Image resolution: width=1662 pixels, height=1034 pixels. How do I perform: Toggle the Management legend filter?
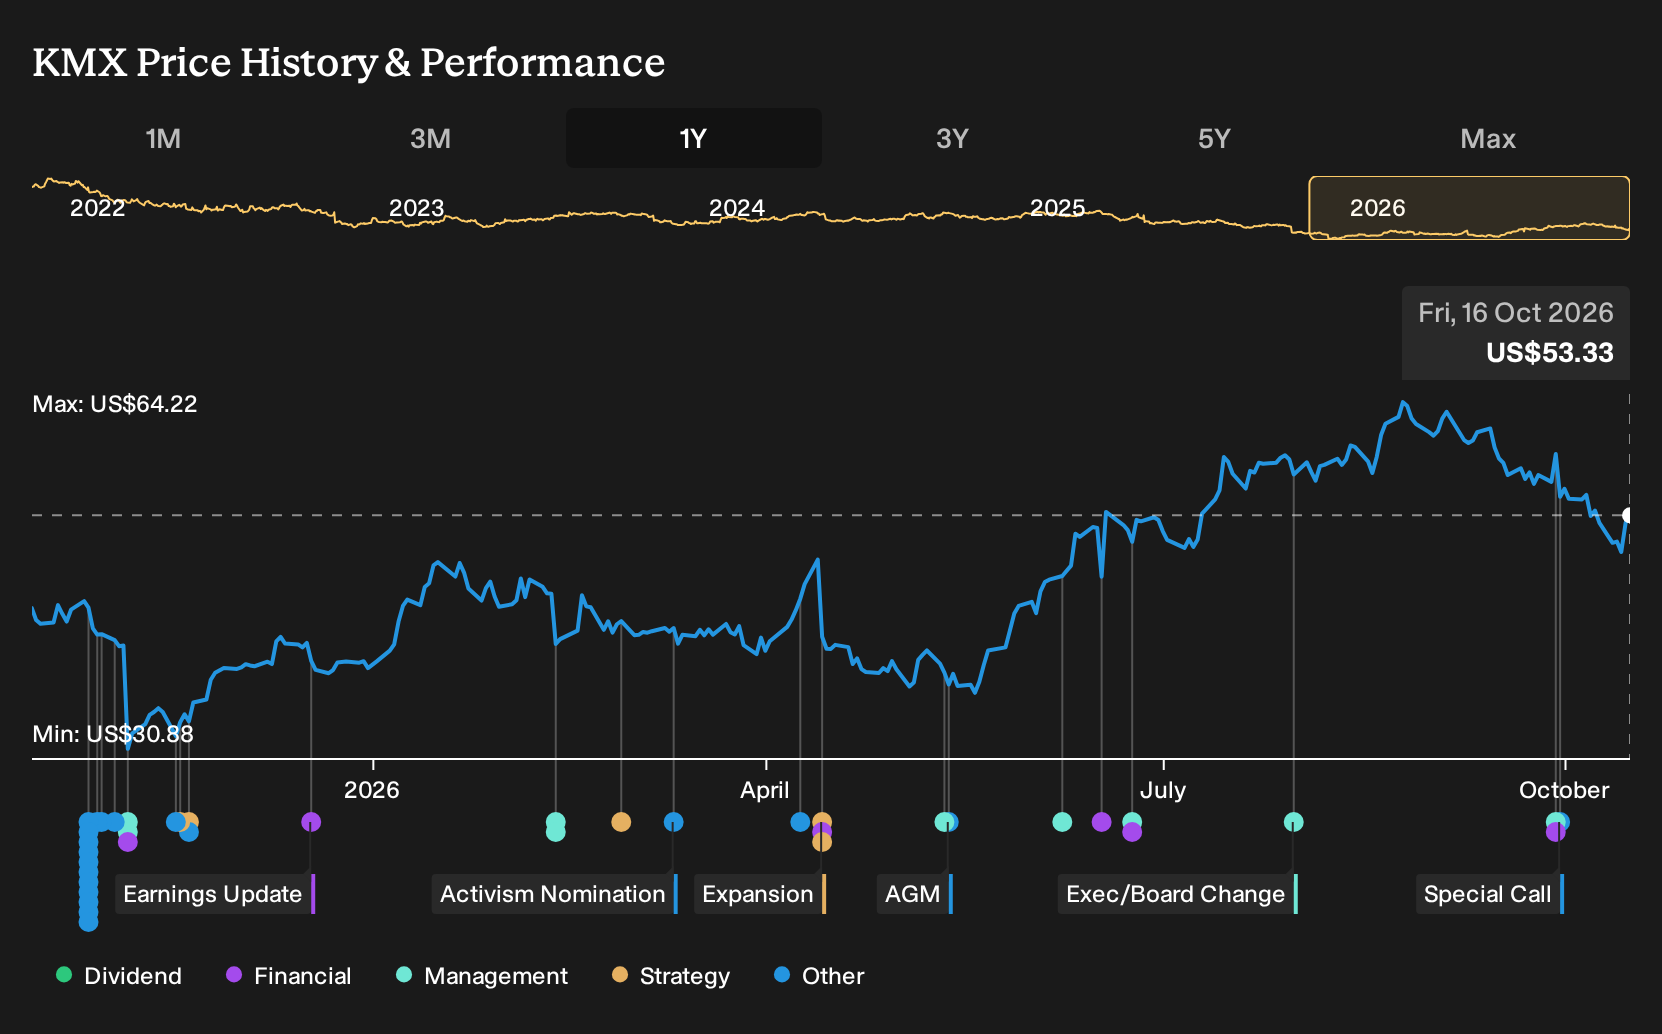(482, 976)
